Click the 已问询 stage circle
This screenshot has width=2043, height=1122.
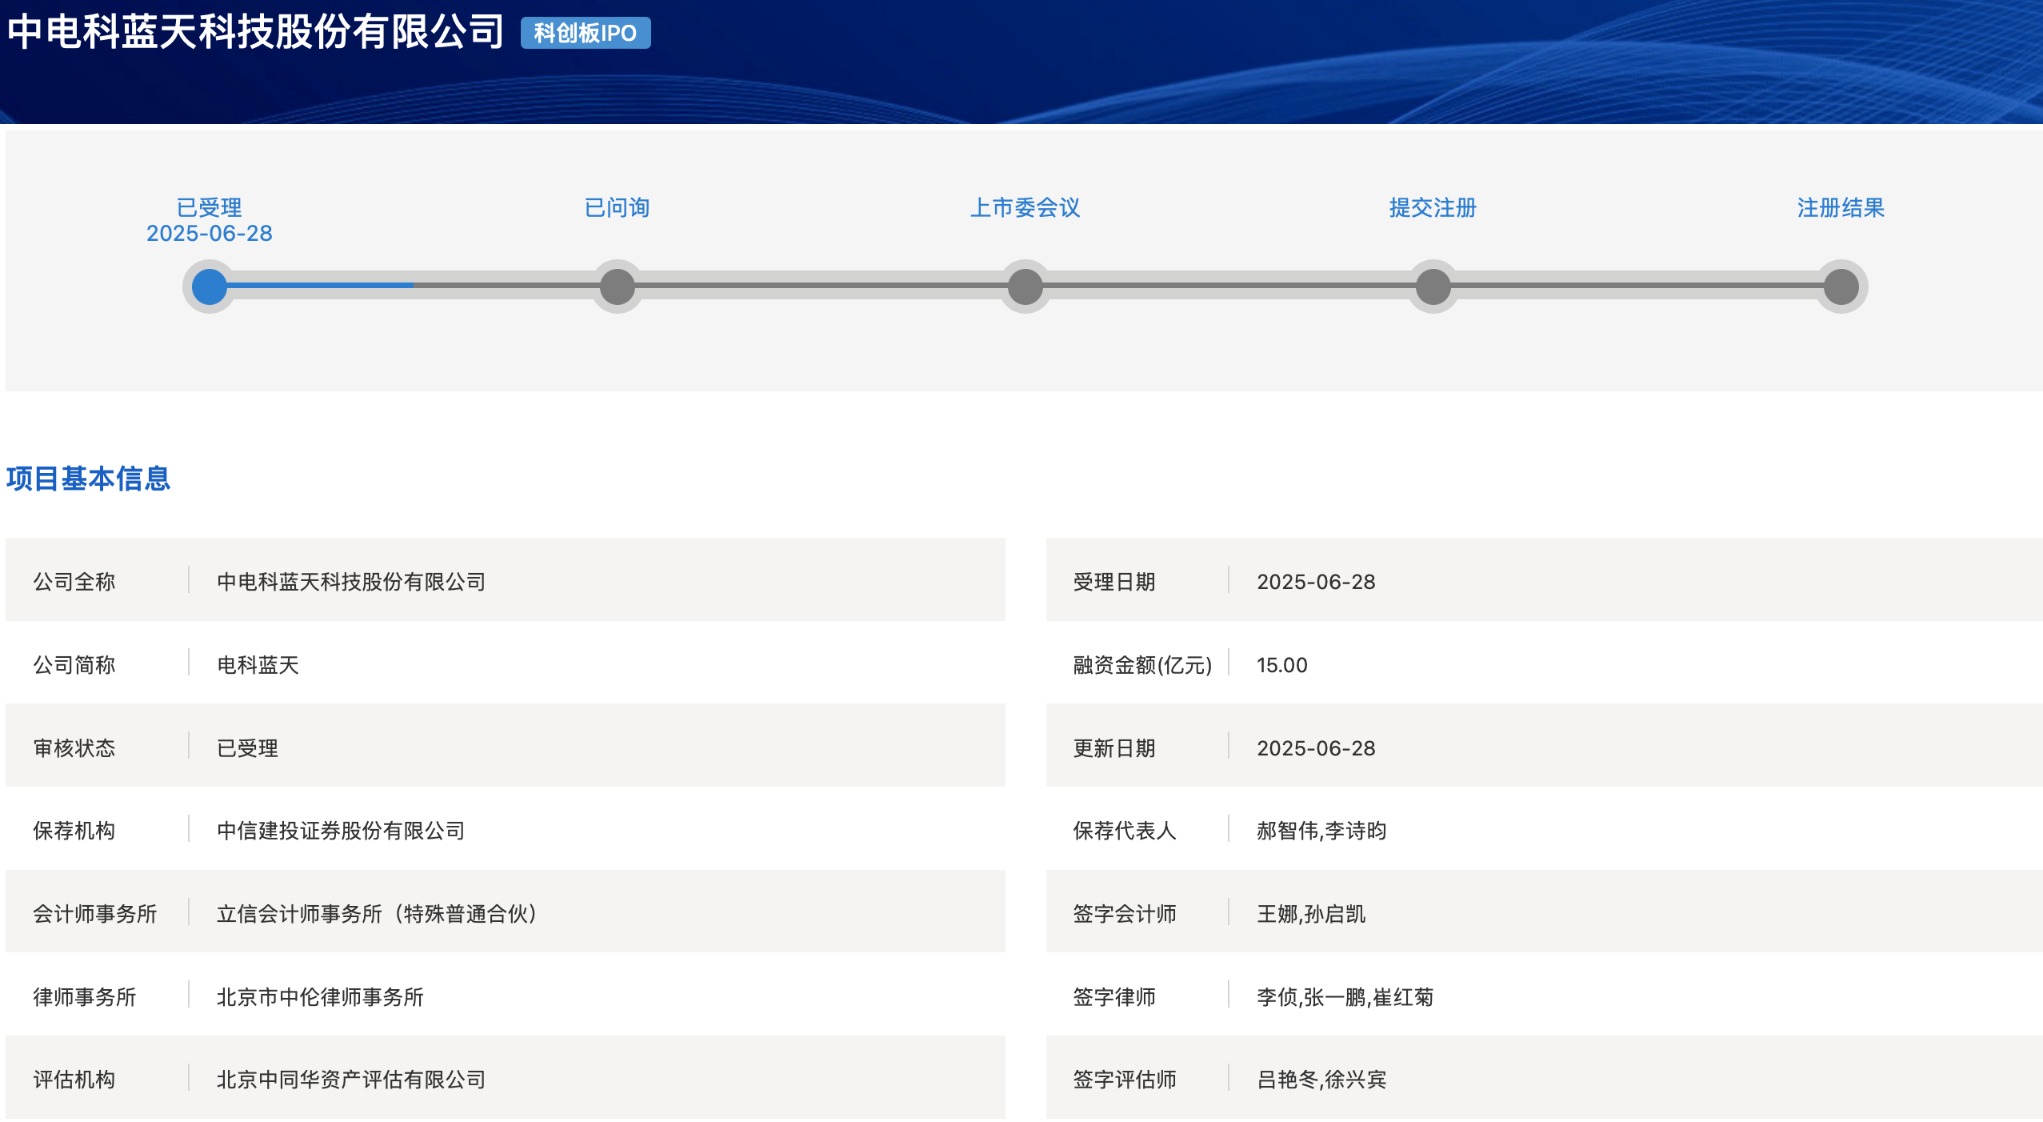(617, 287)
